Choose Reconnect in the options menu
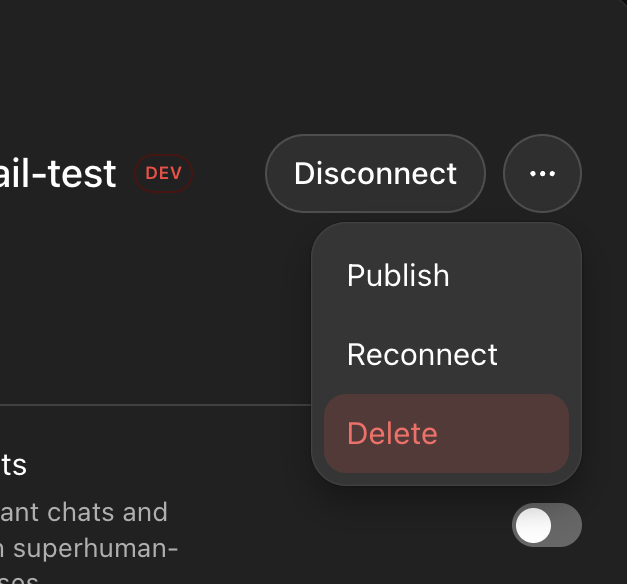This screenshot has height=584, width=627. tap(422, 355)
